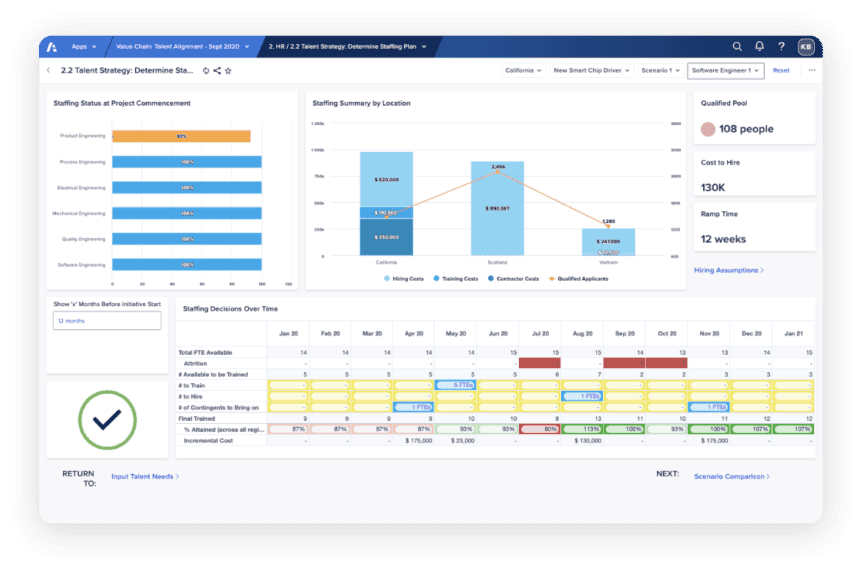Open the search icon in top bar
The height and width of the screenshot is (563, 859).
737,47
